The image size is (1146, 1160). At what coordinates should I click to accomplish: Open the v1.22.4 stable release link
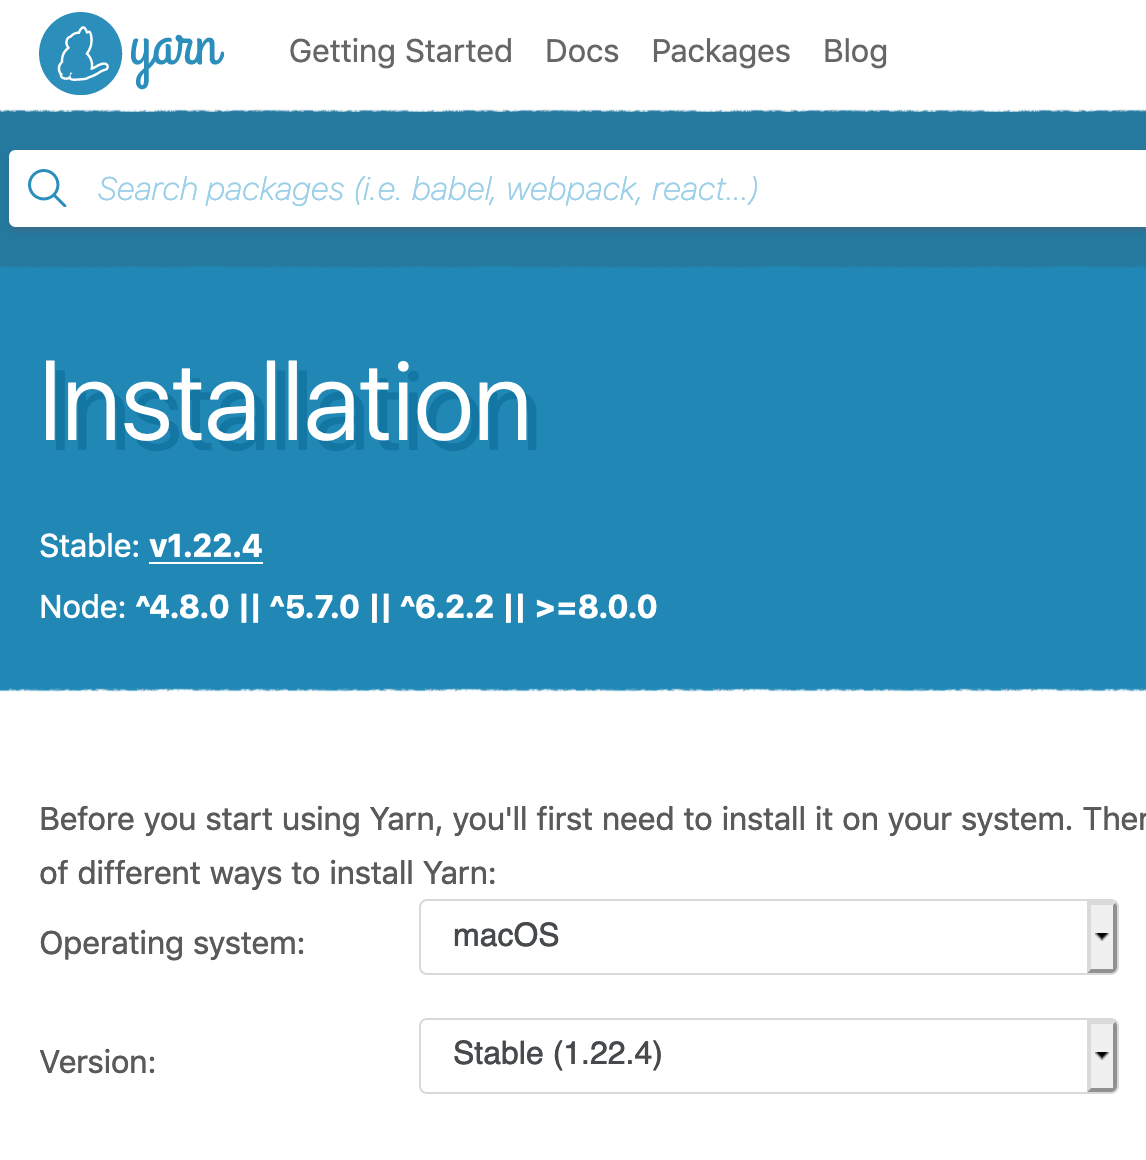206,547
